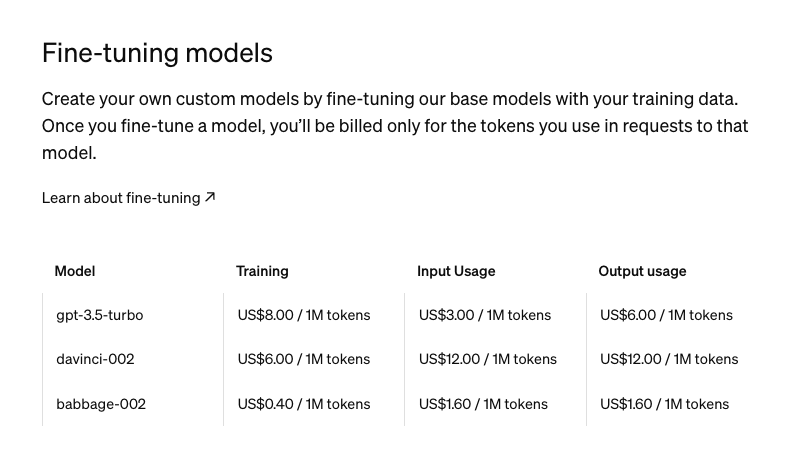Select the davinci-002 model name

pos(95,359)
